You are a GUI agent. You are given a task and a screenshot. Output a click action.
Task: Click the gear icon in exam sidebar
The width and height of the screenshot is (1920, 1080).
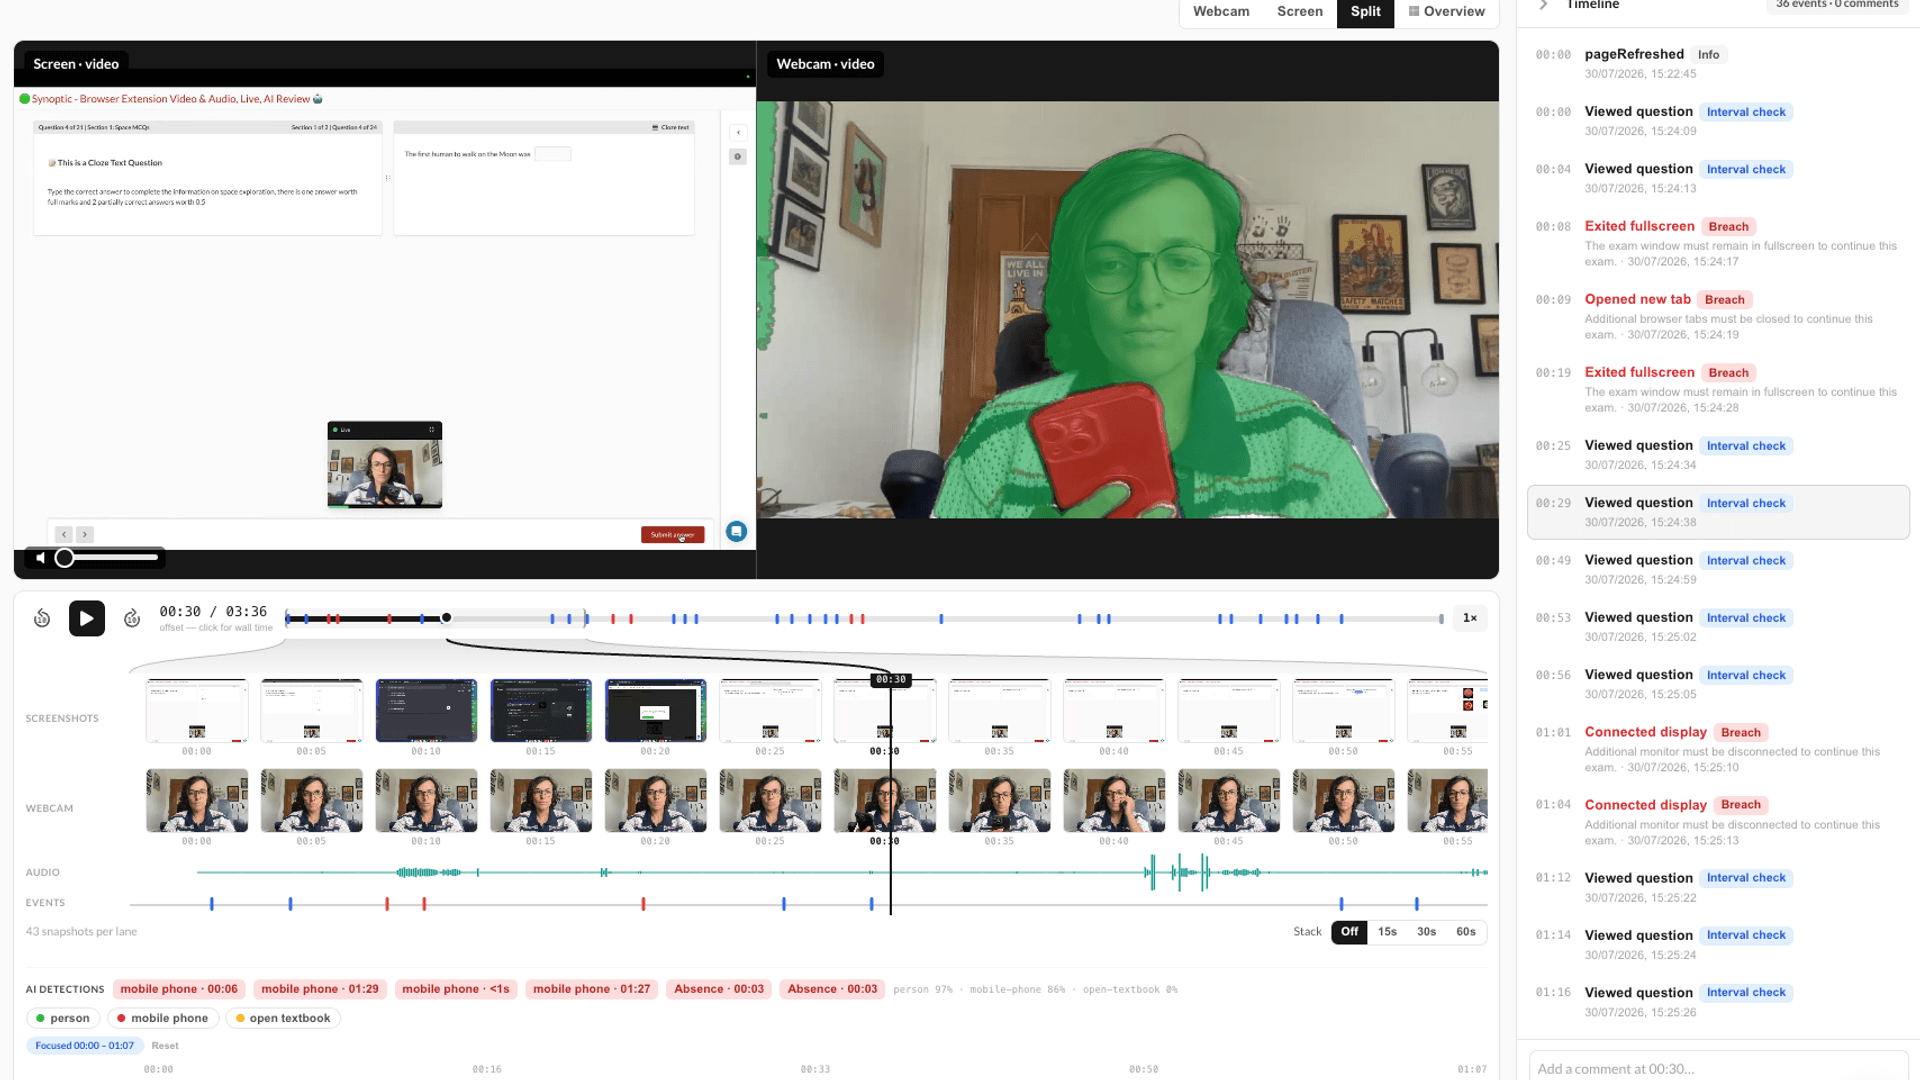tap(738, 157)
